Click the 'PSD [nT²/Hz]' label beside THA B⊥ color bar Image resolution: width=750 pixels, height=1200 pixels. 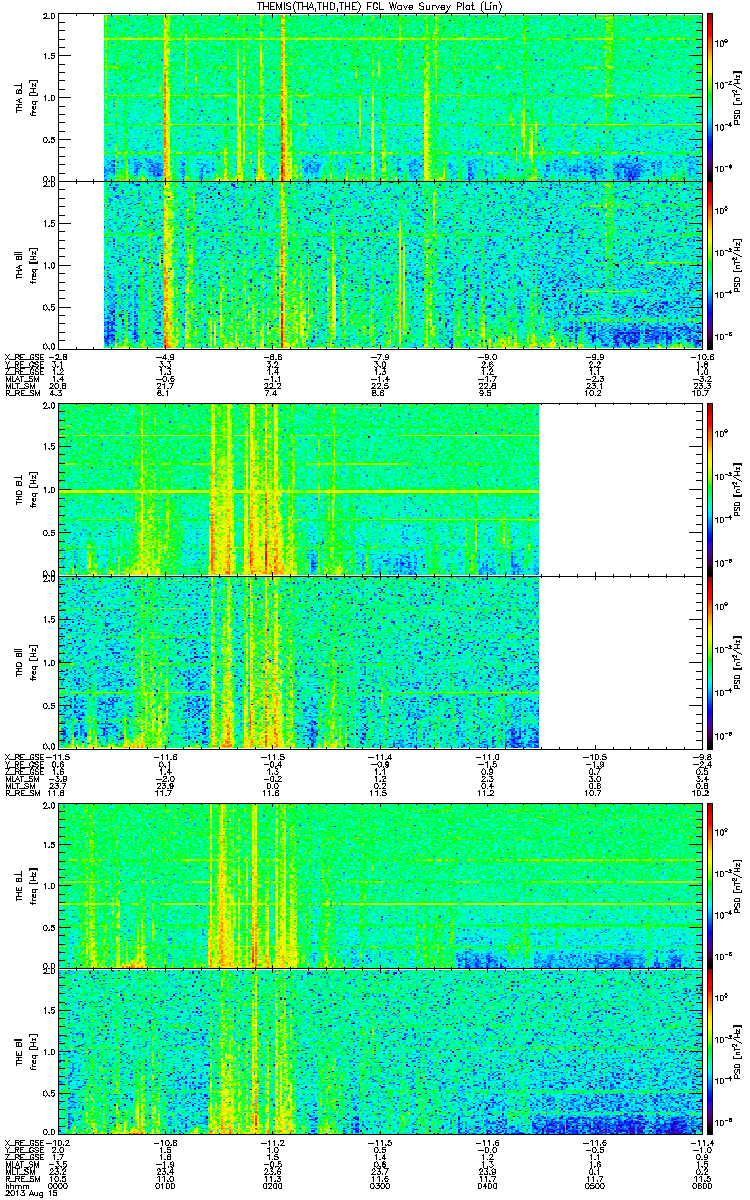(x=738, y=97)
